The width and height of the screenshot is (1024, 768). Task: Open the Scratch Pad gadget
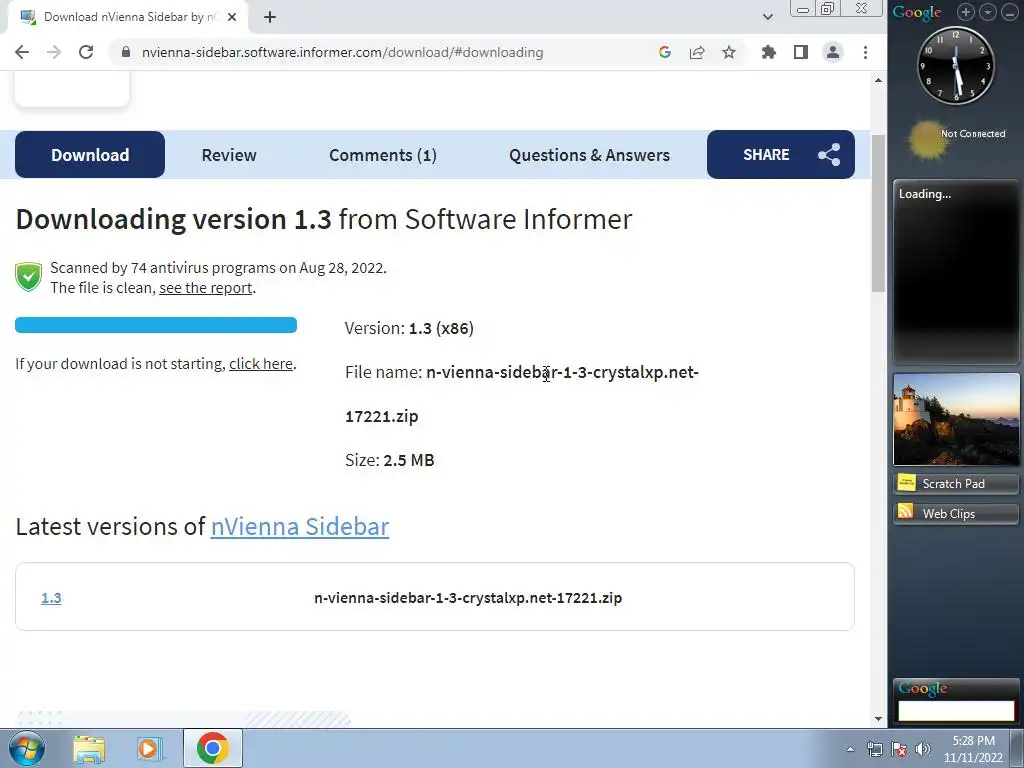(x=955, y=483)
